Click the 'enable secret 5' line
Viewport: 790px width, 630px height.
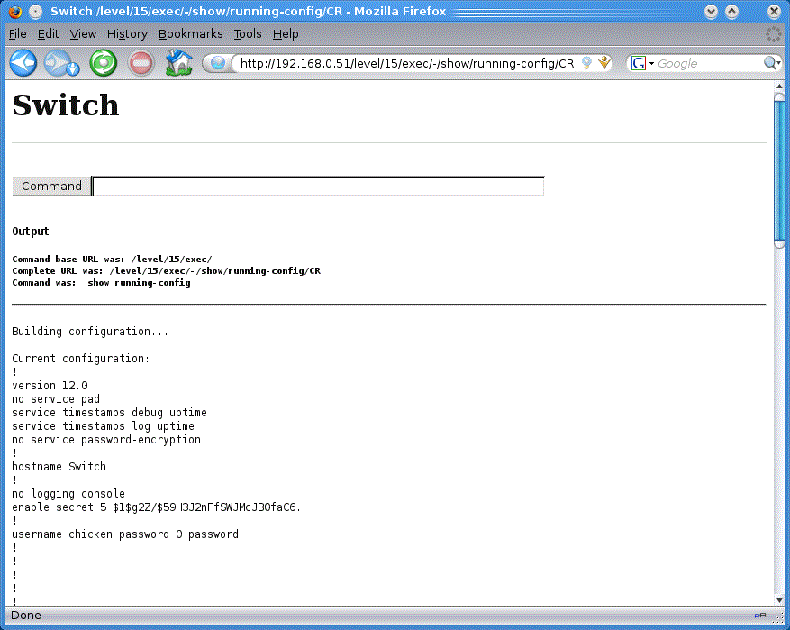(x=156, y=507)
